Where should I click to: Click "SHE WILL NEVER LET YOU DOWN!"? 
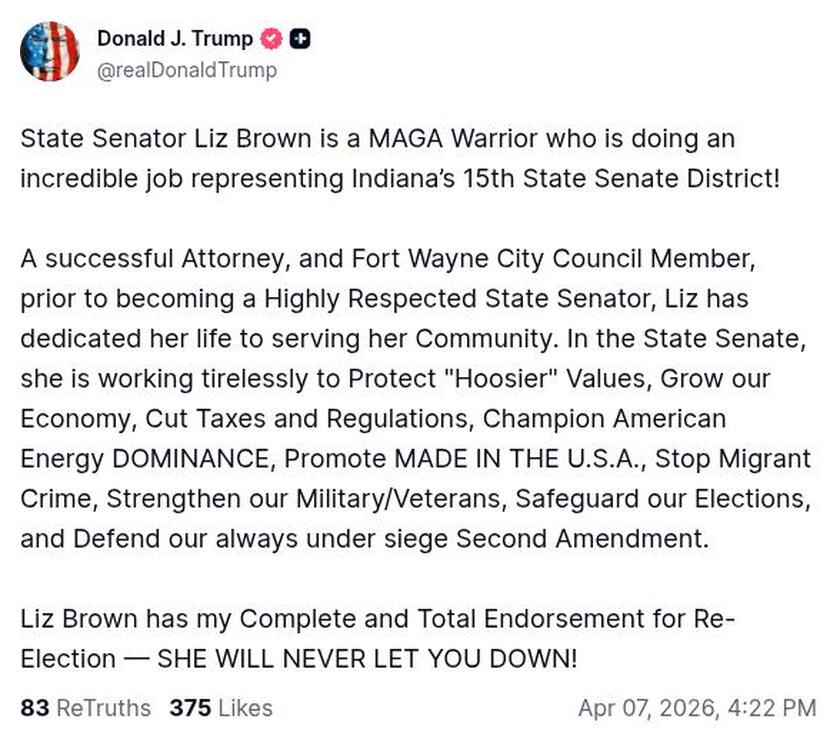pyautogui.click(x=367, y=659)
